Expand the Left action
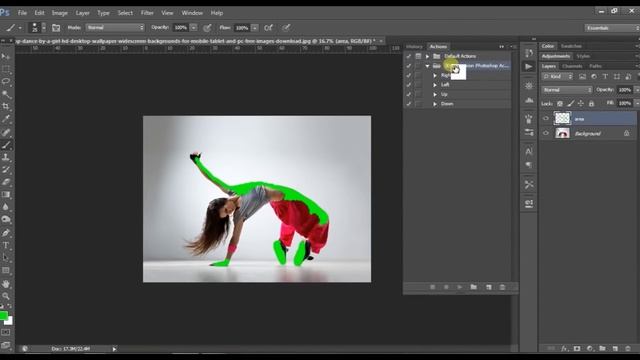 435,85
